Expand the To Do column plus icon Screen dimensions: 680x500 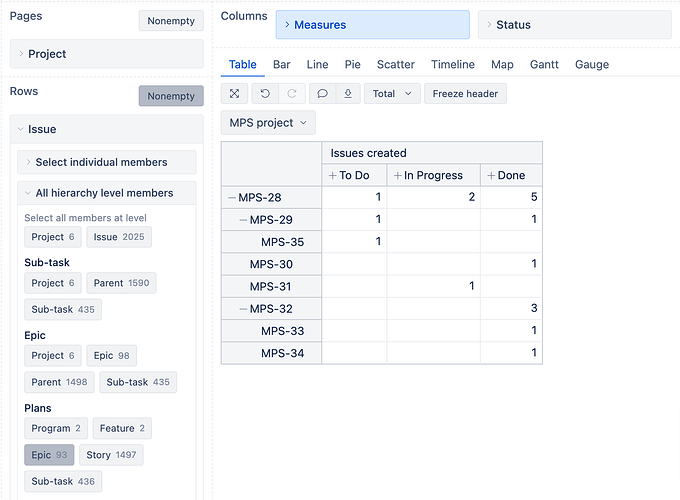click(x=333, y=176)
